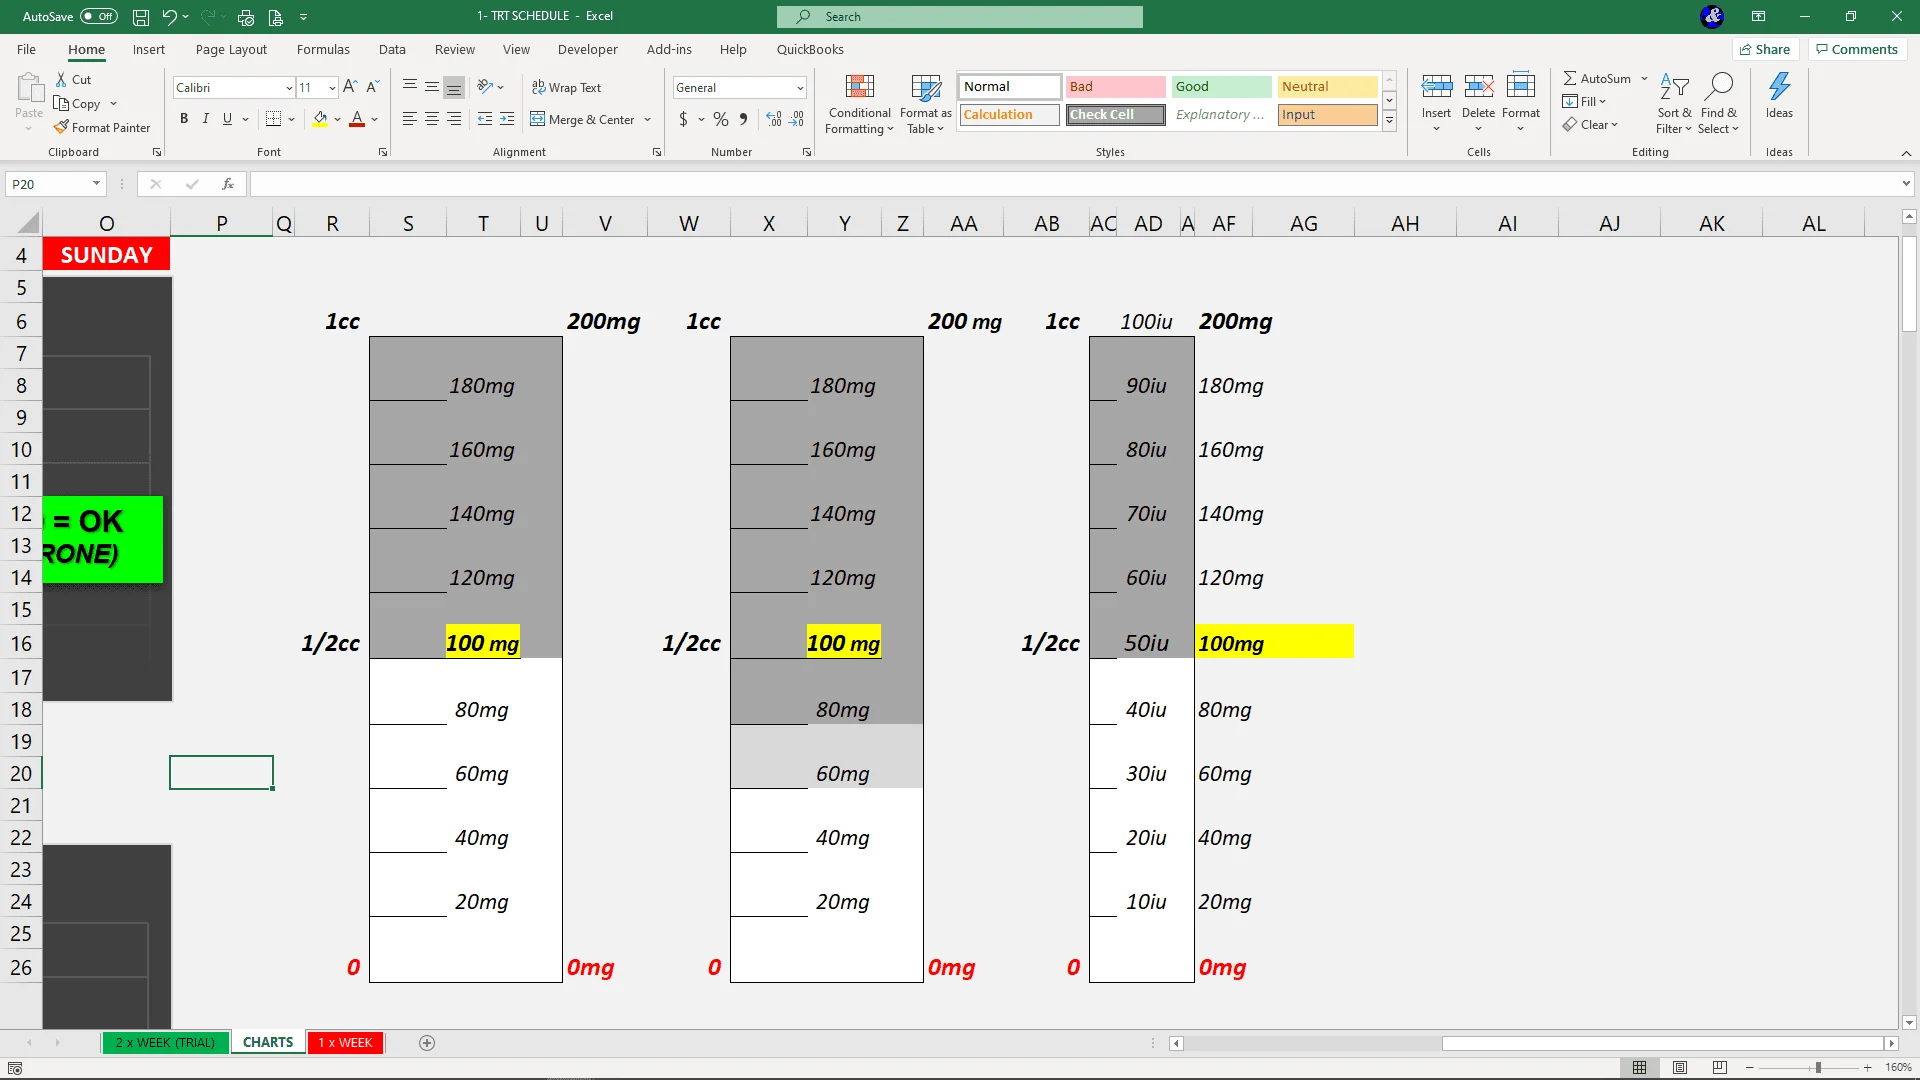Click the Format as Table icon
This screenshot has width=1920, height=1080.
pos(925,88)
